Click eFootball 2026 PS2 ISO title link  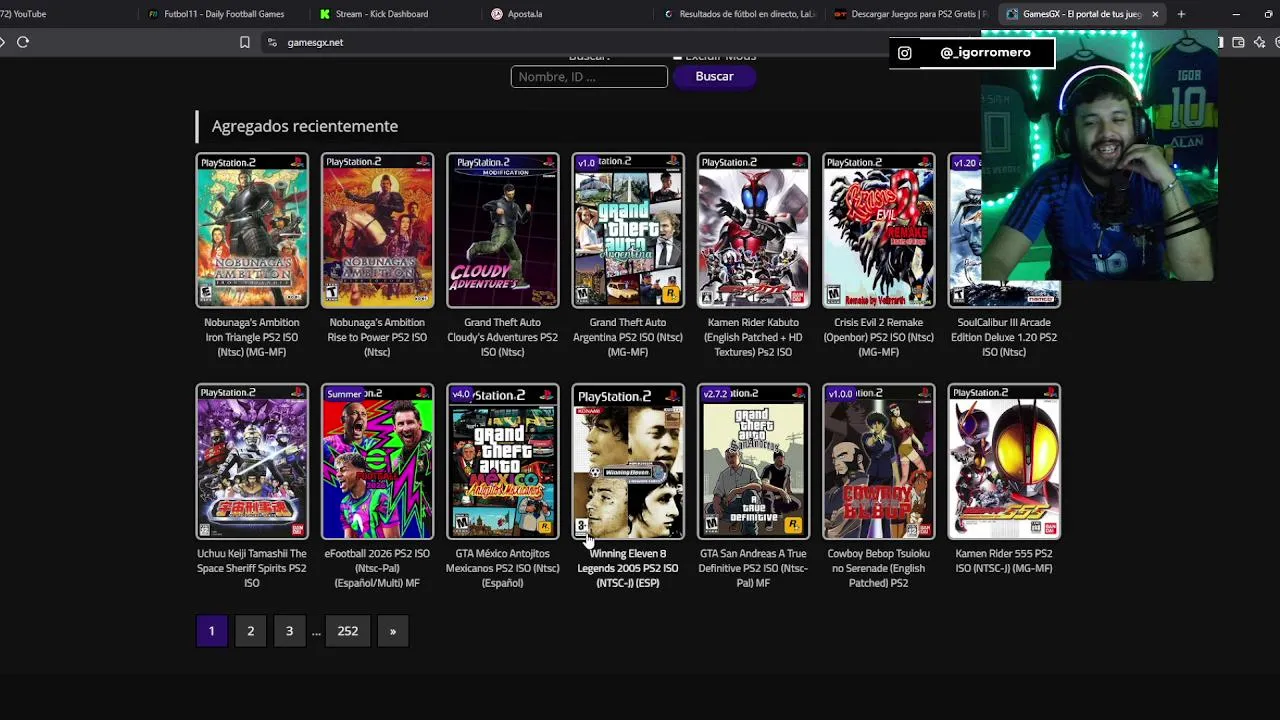pyautogui.click(x=377, y=568)
